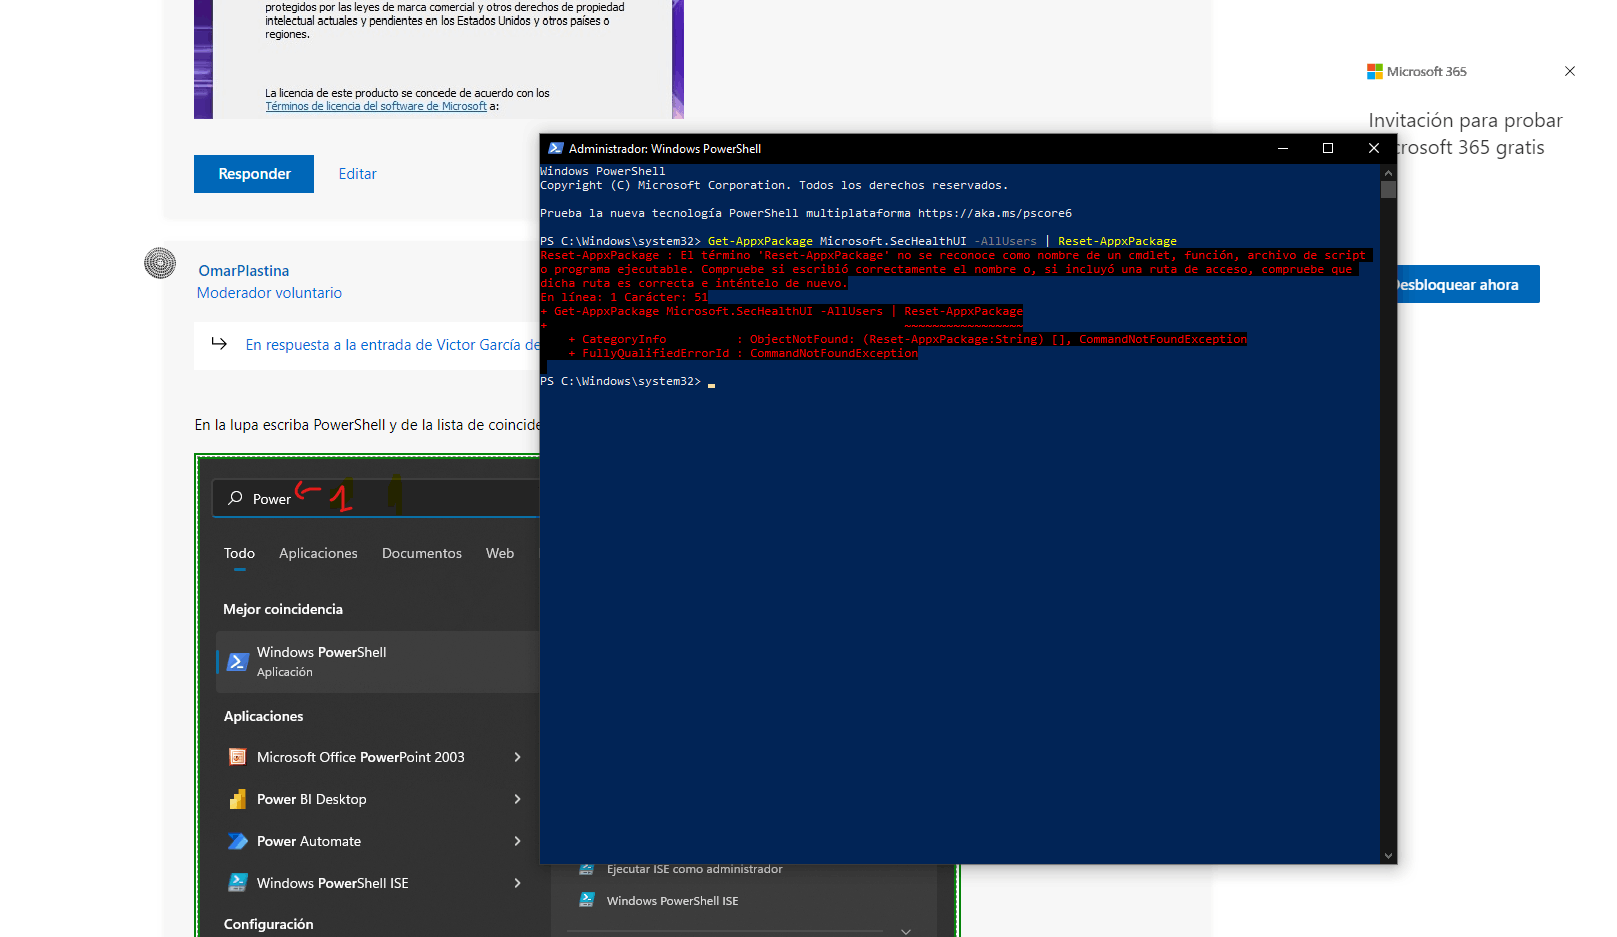Click the Power Automate icon
Viewport: 1617px width, 937px height.
tap(238, 841)
